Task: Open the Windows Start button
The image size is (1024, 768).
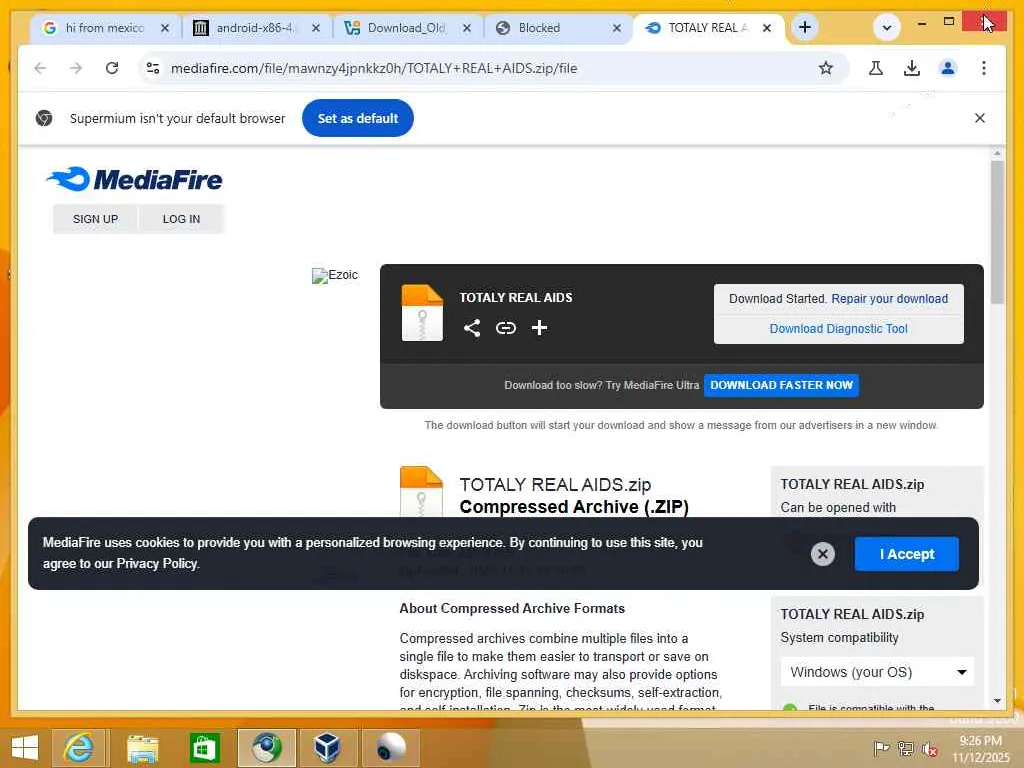Action: [x=25, y=748]
